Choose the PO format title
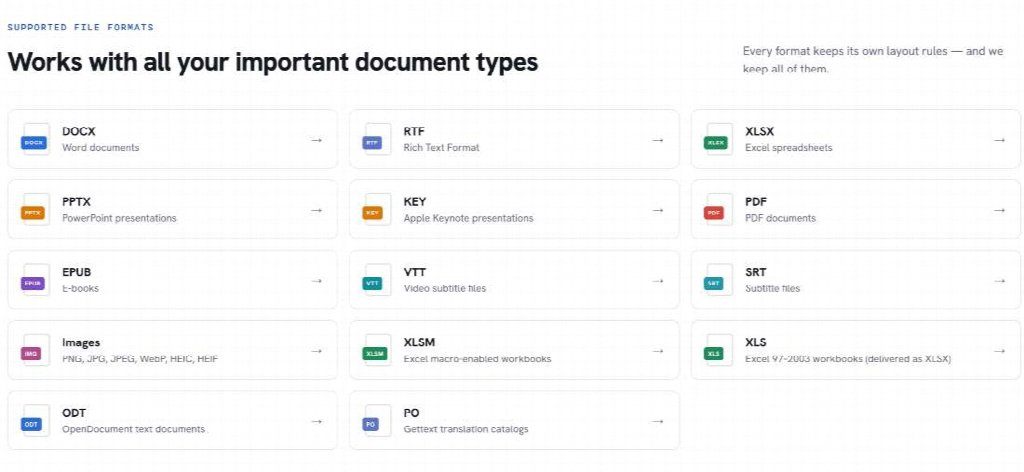This screenshot has height=472, width=1024. coord(411,413)
